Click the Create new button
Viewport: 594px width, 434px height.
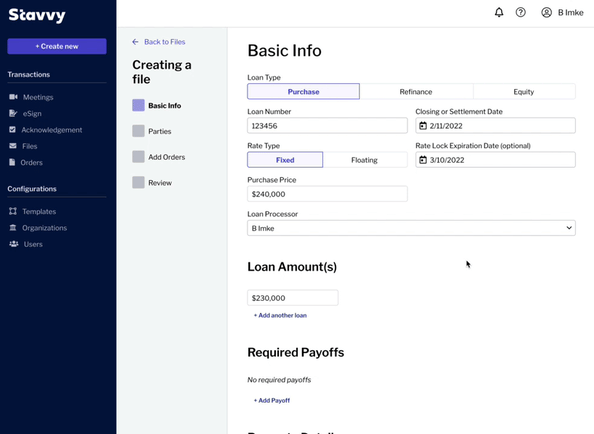tap(57, 46)
